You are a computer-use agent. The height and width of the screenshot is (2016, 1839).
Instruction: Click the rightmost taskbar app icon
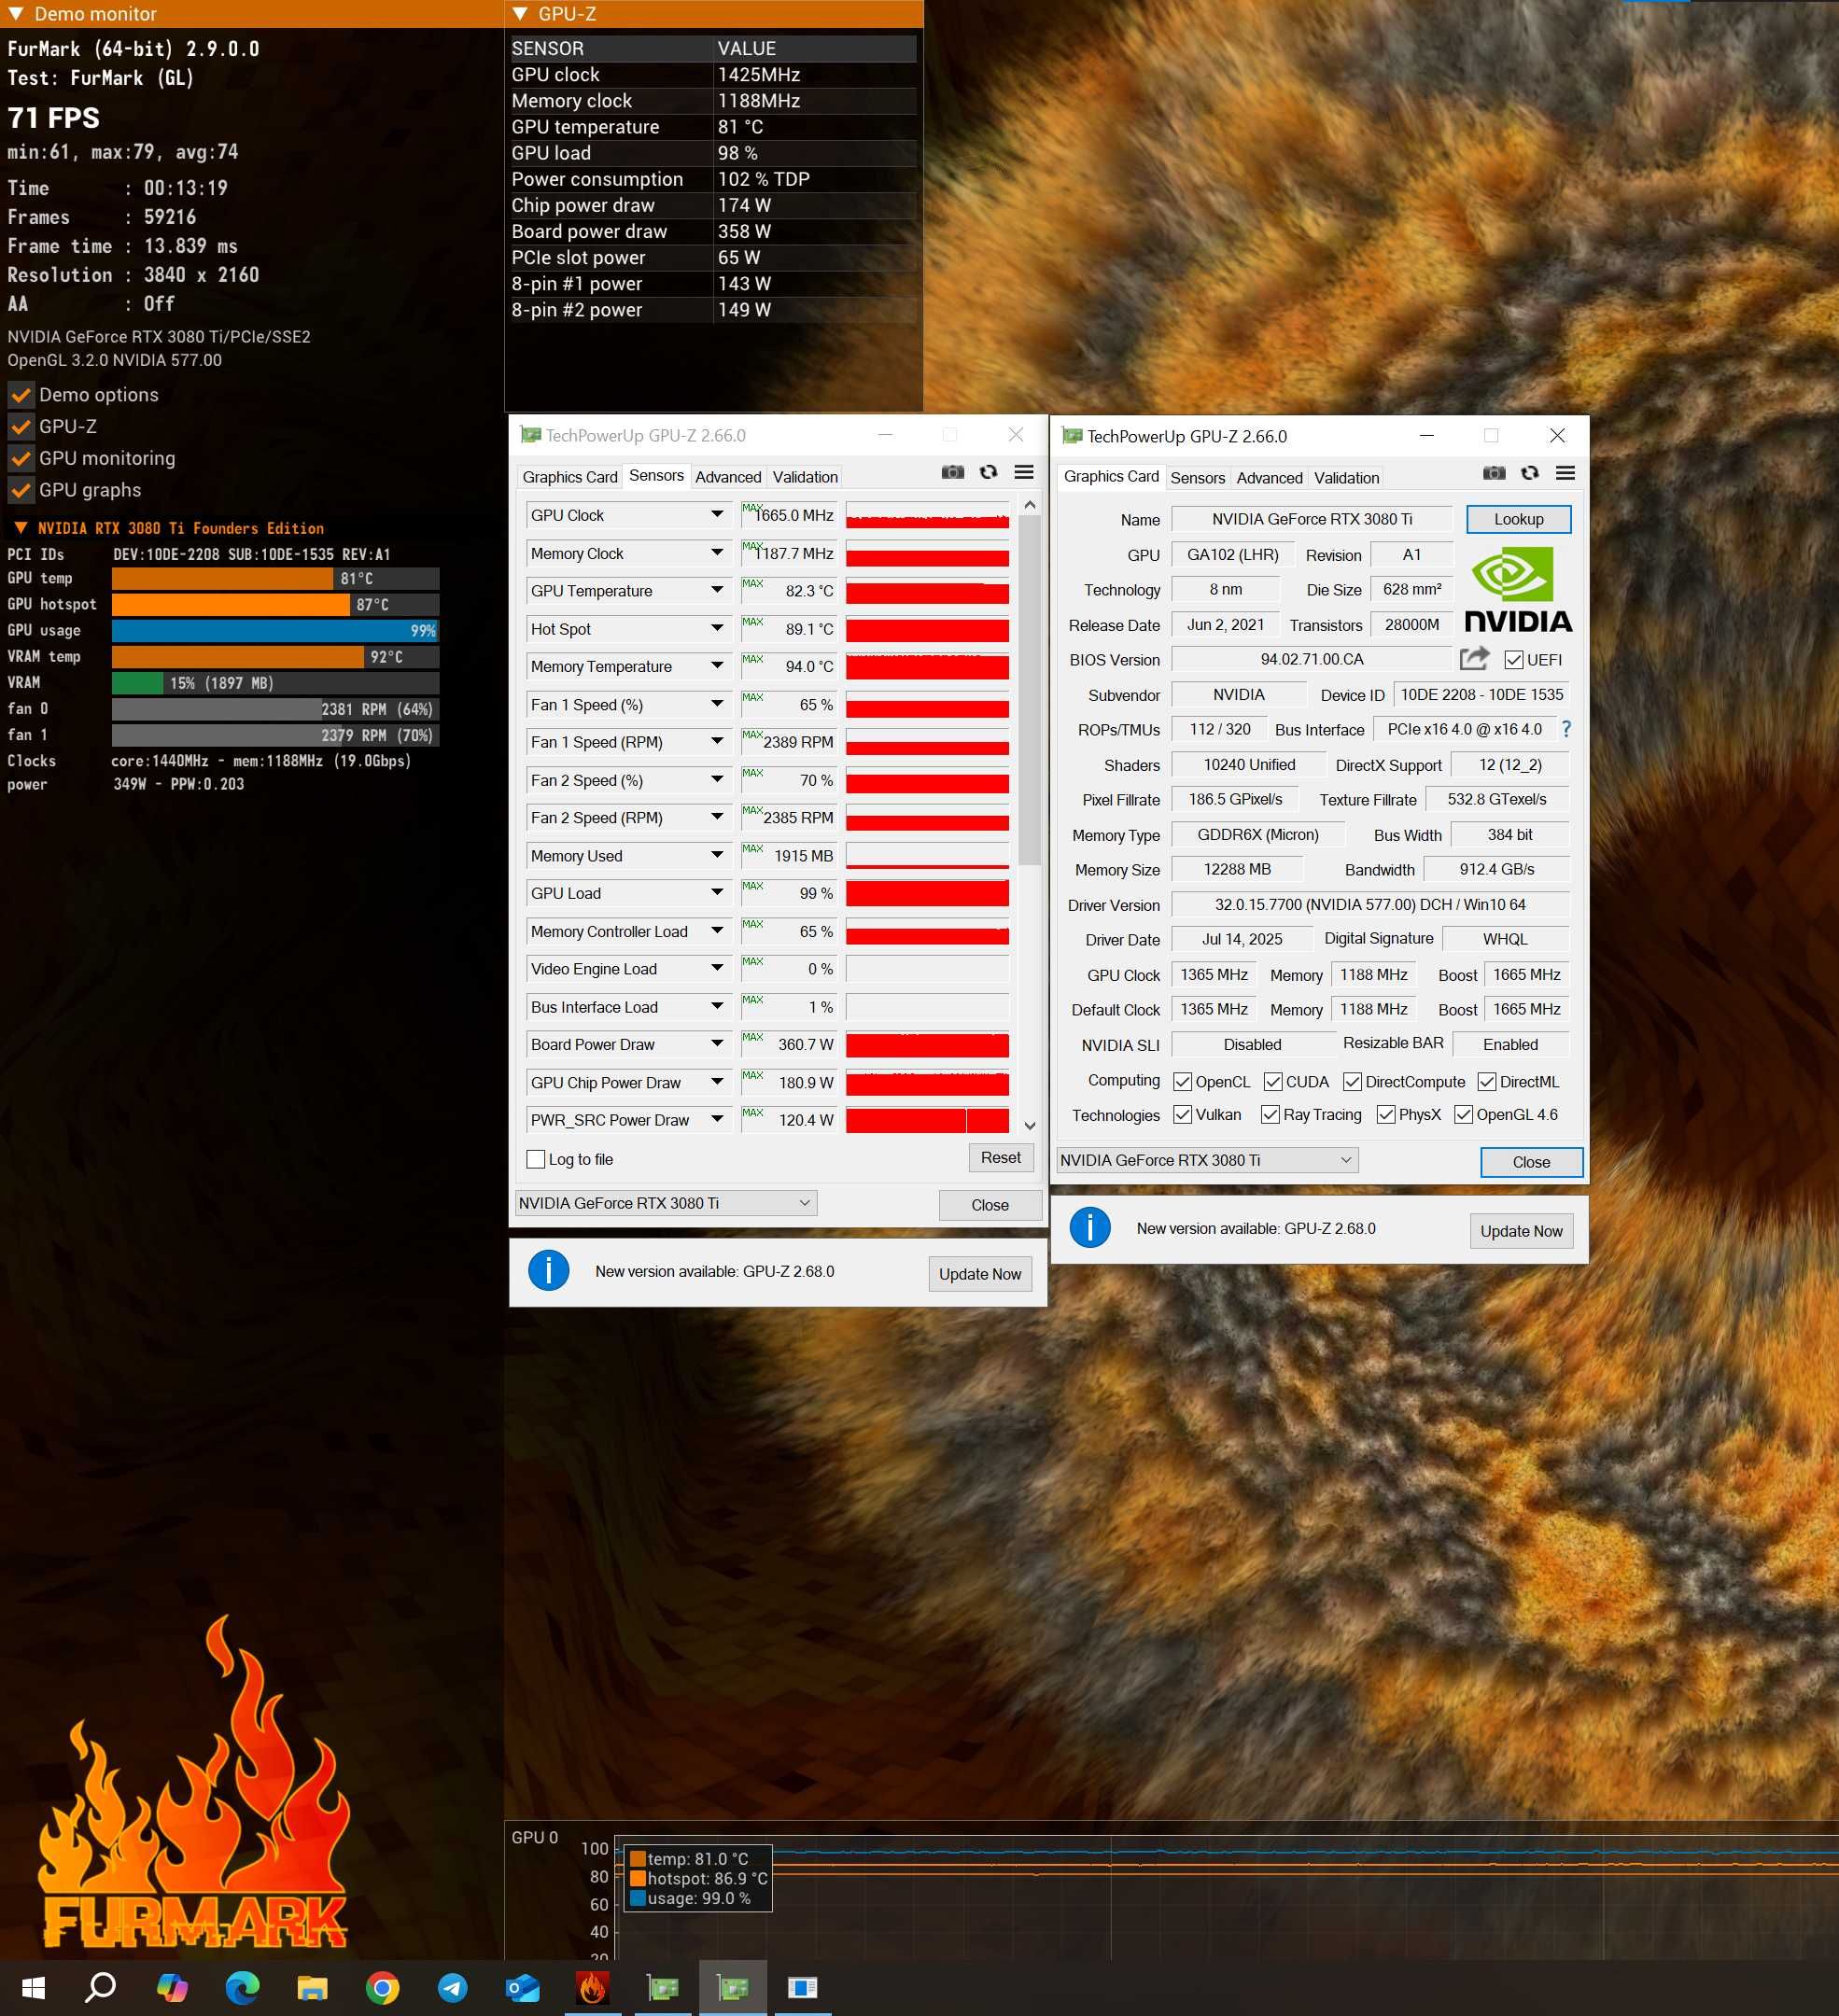pyautogui.click(x=803, y=1987)
